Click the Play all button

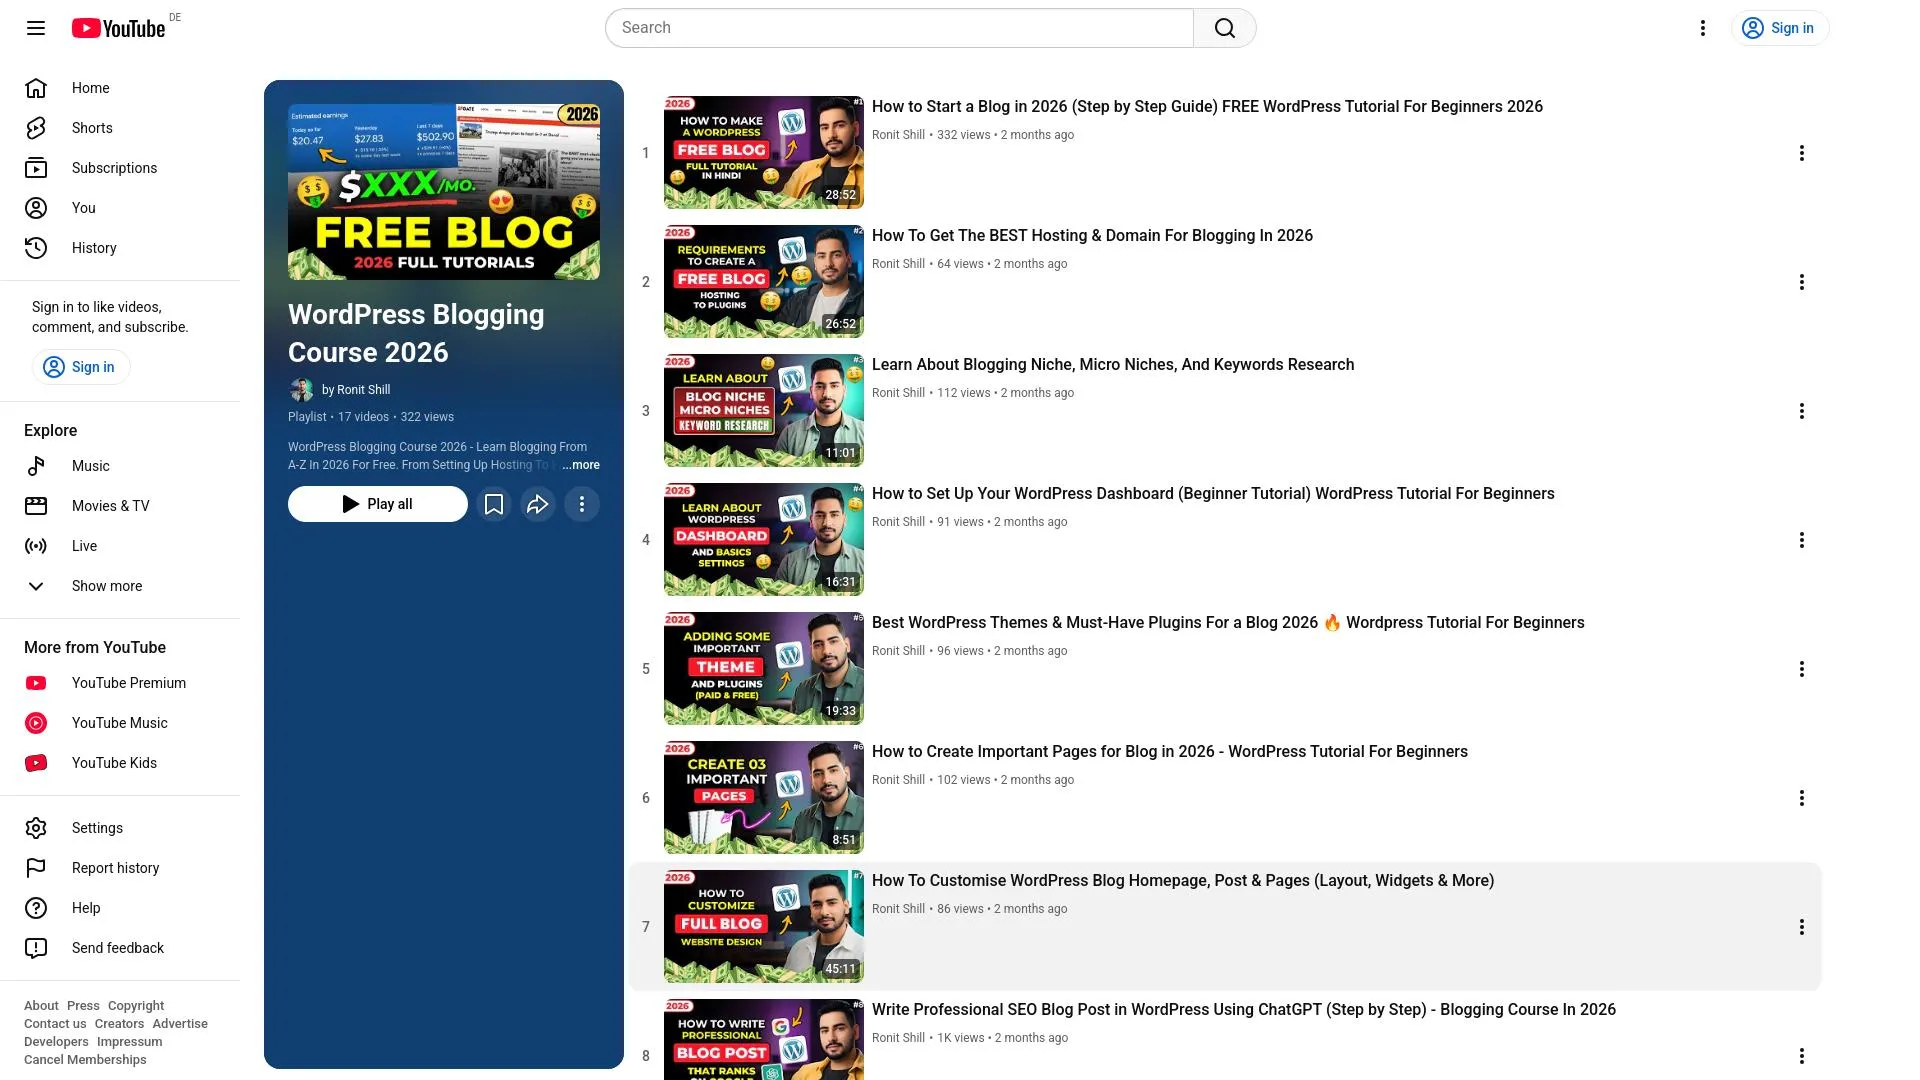pyautogui.click(x=377, y=504)
